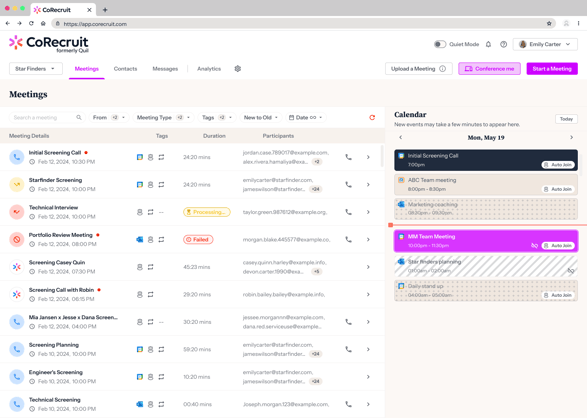Screen dimensions: 587x418
Task: Go to previous calendar day
Action: coord(401,137)
